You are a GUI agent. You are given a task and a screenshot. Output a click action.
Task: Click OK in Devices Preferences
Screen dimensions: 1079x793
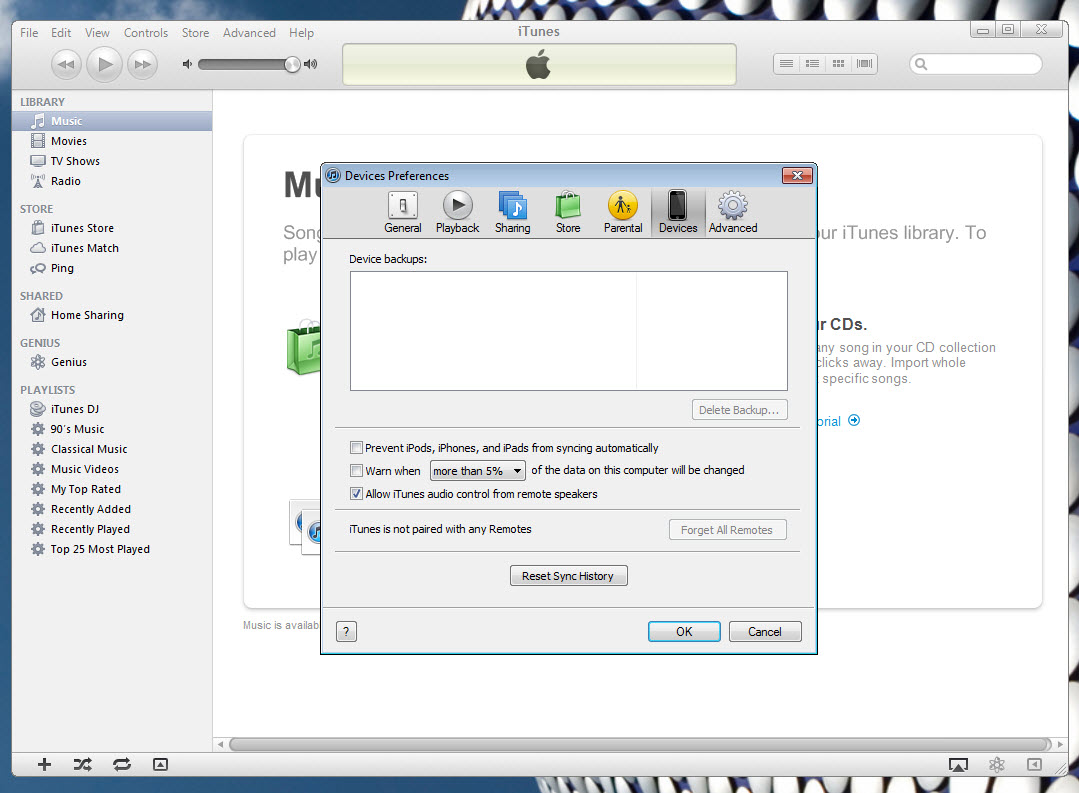coord(684,631)
